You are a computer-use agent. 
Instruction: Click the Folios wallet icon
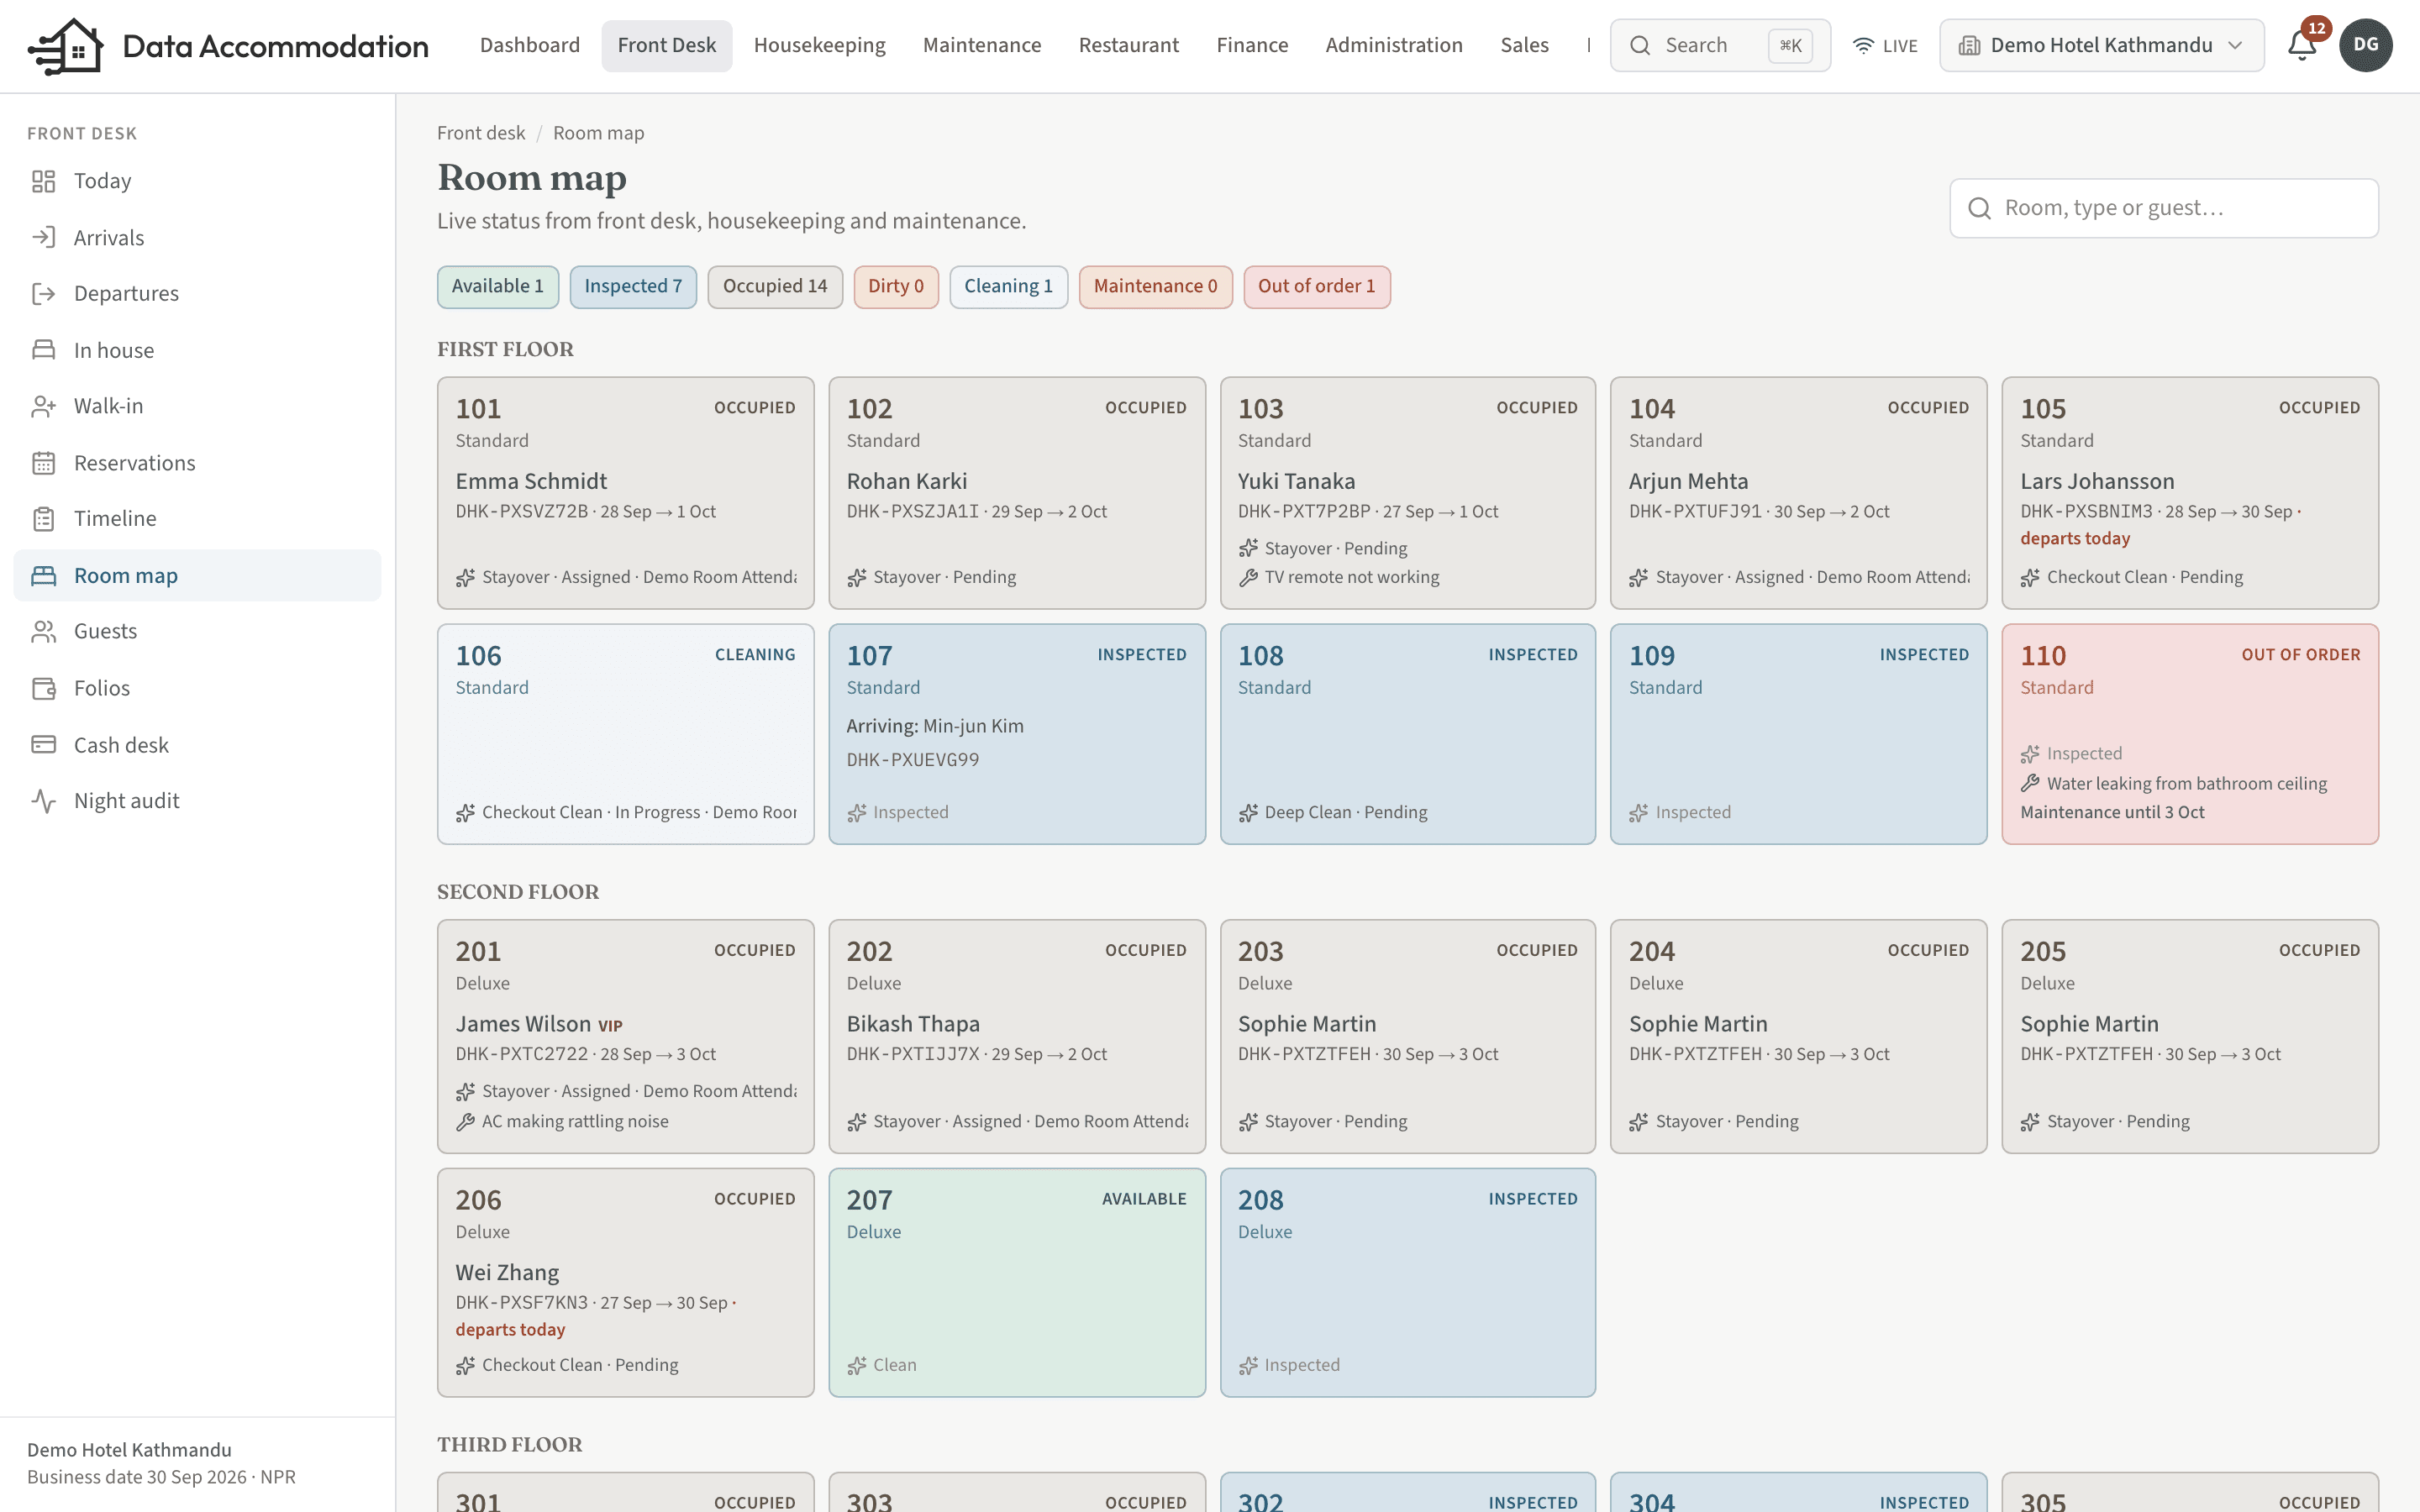pyautogui.click(x=43, y=688)
